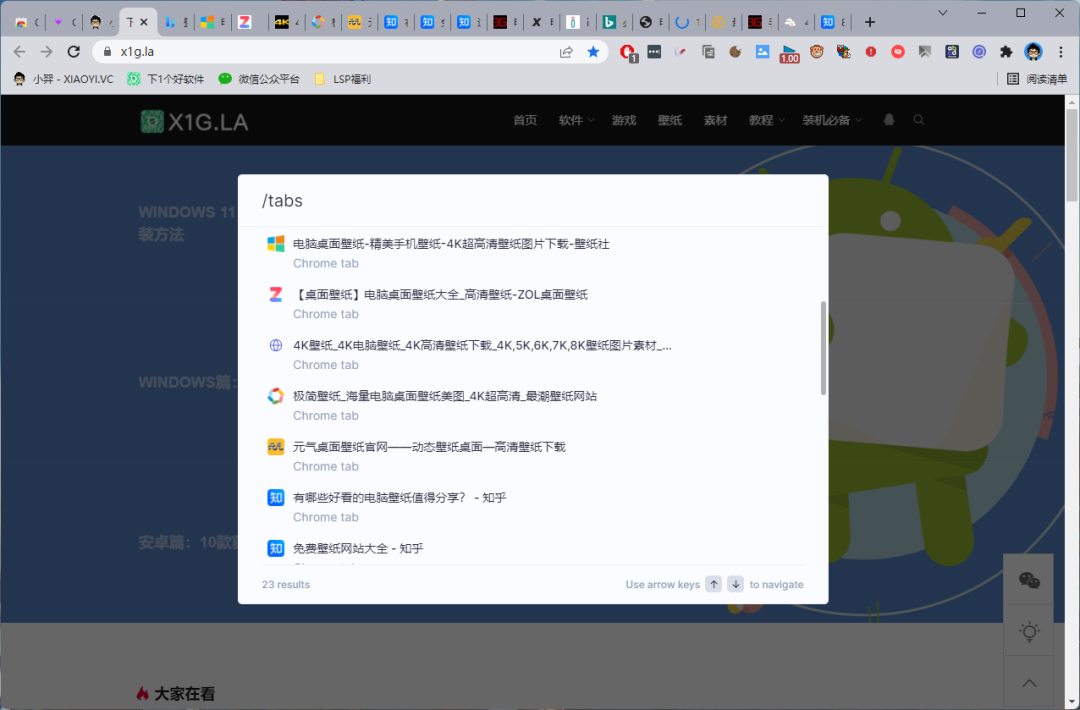Click the /tabs command input field

click(x=532, y=201)
